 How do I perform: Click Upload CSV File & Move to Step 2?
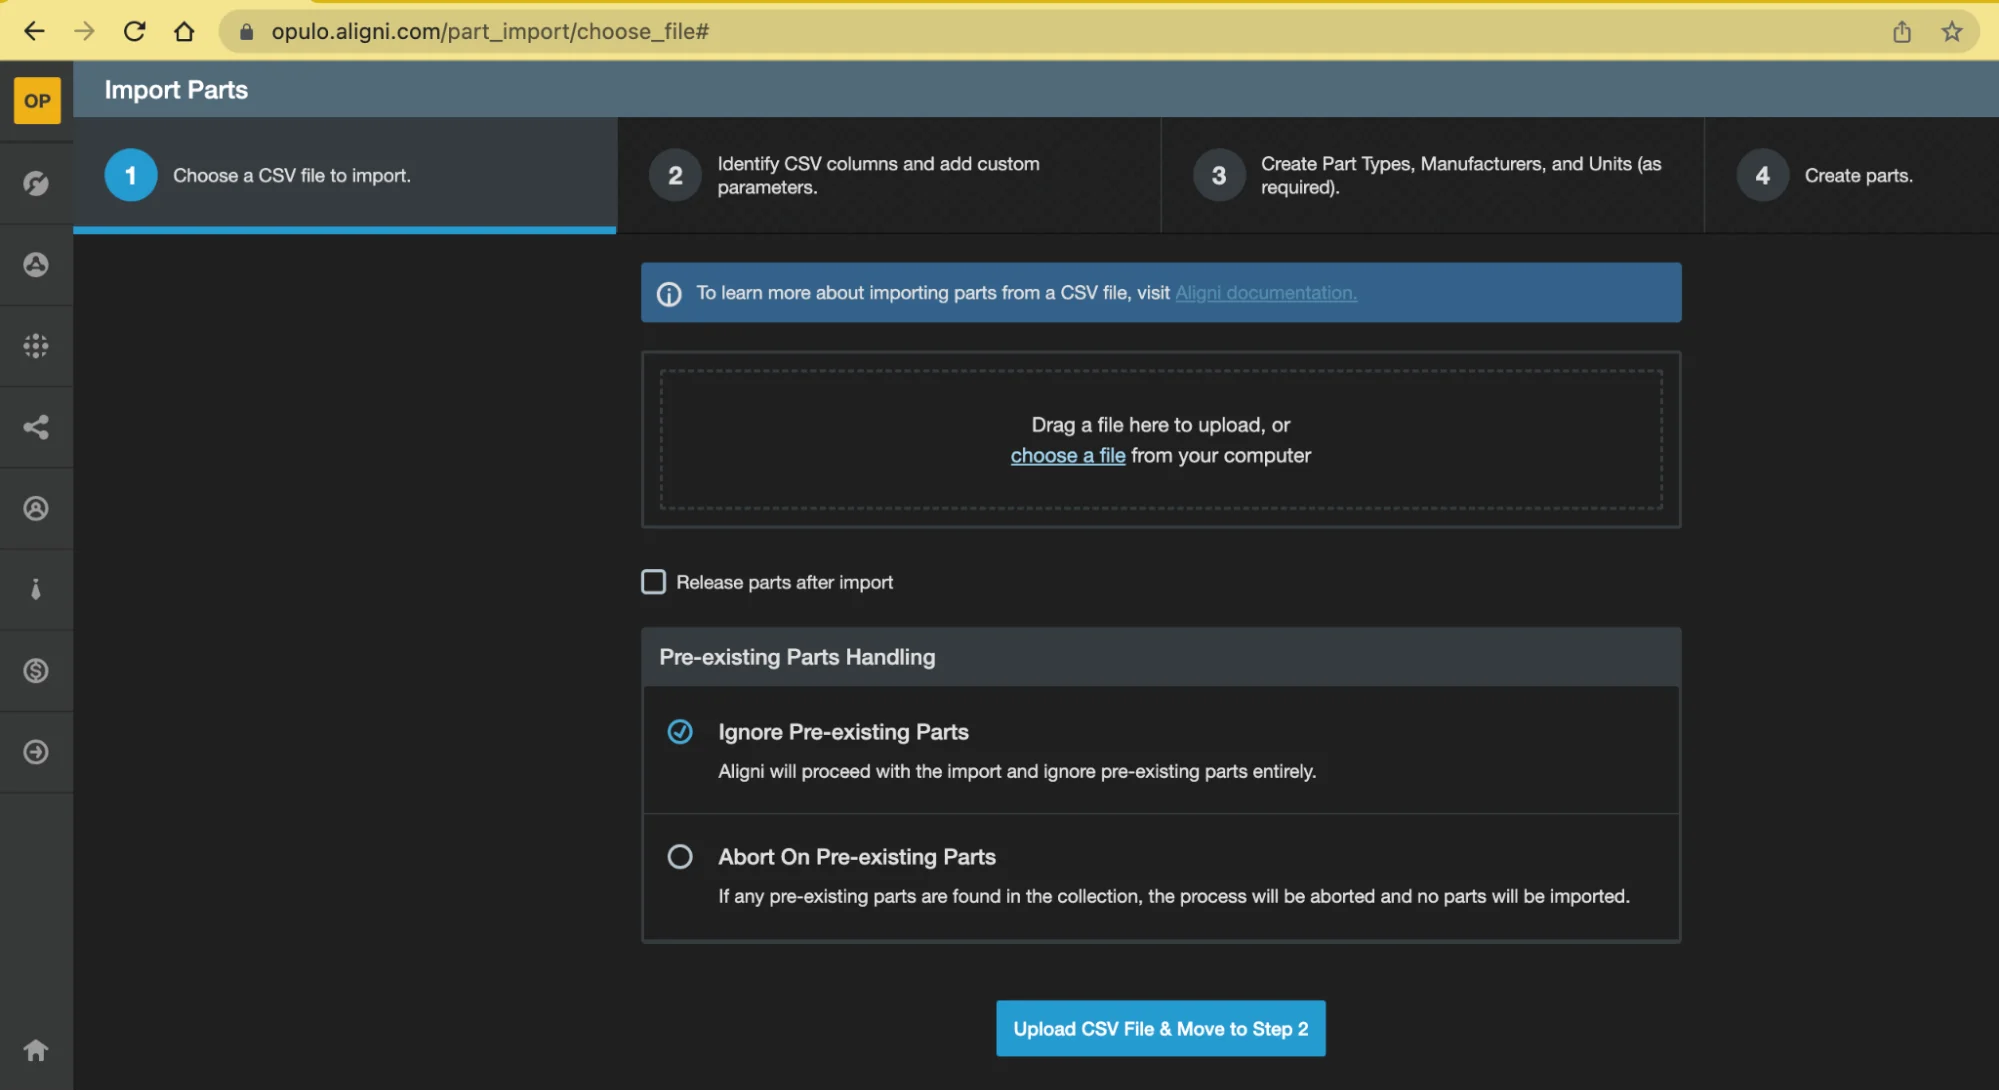coord(1160,1028)
